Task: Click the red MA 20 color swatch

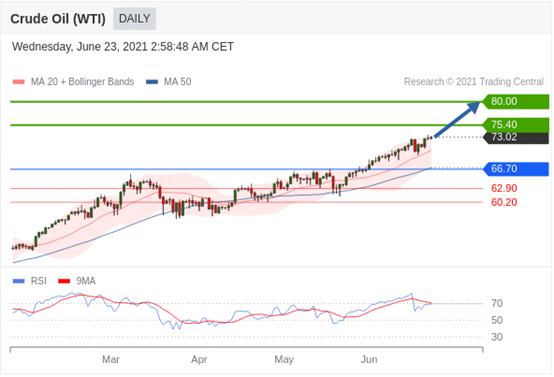Action: 19,82
